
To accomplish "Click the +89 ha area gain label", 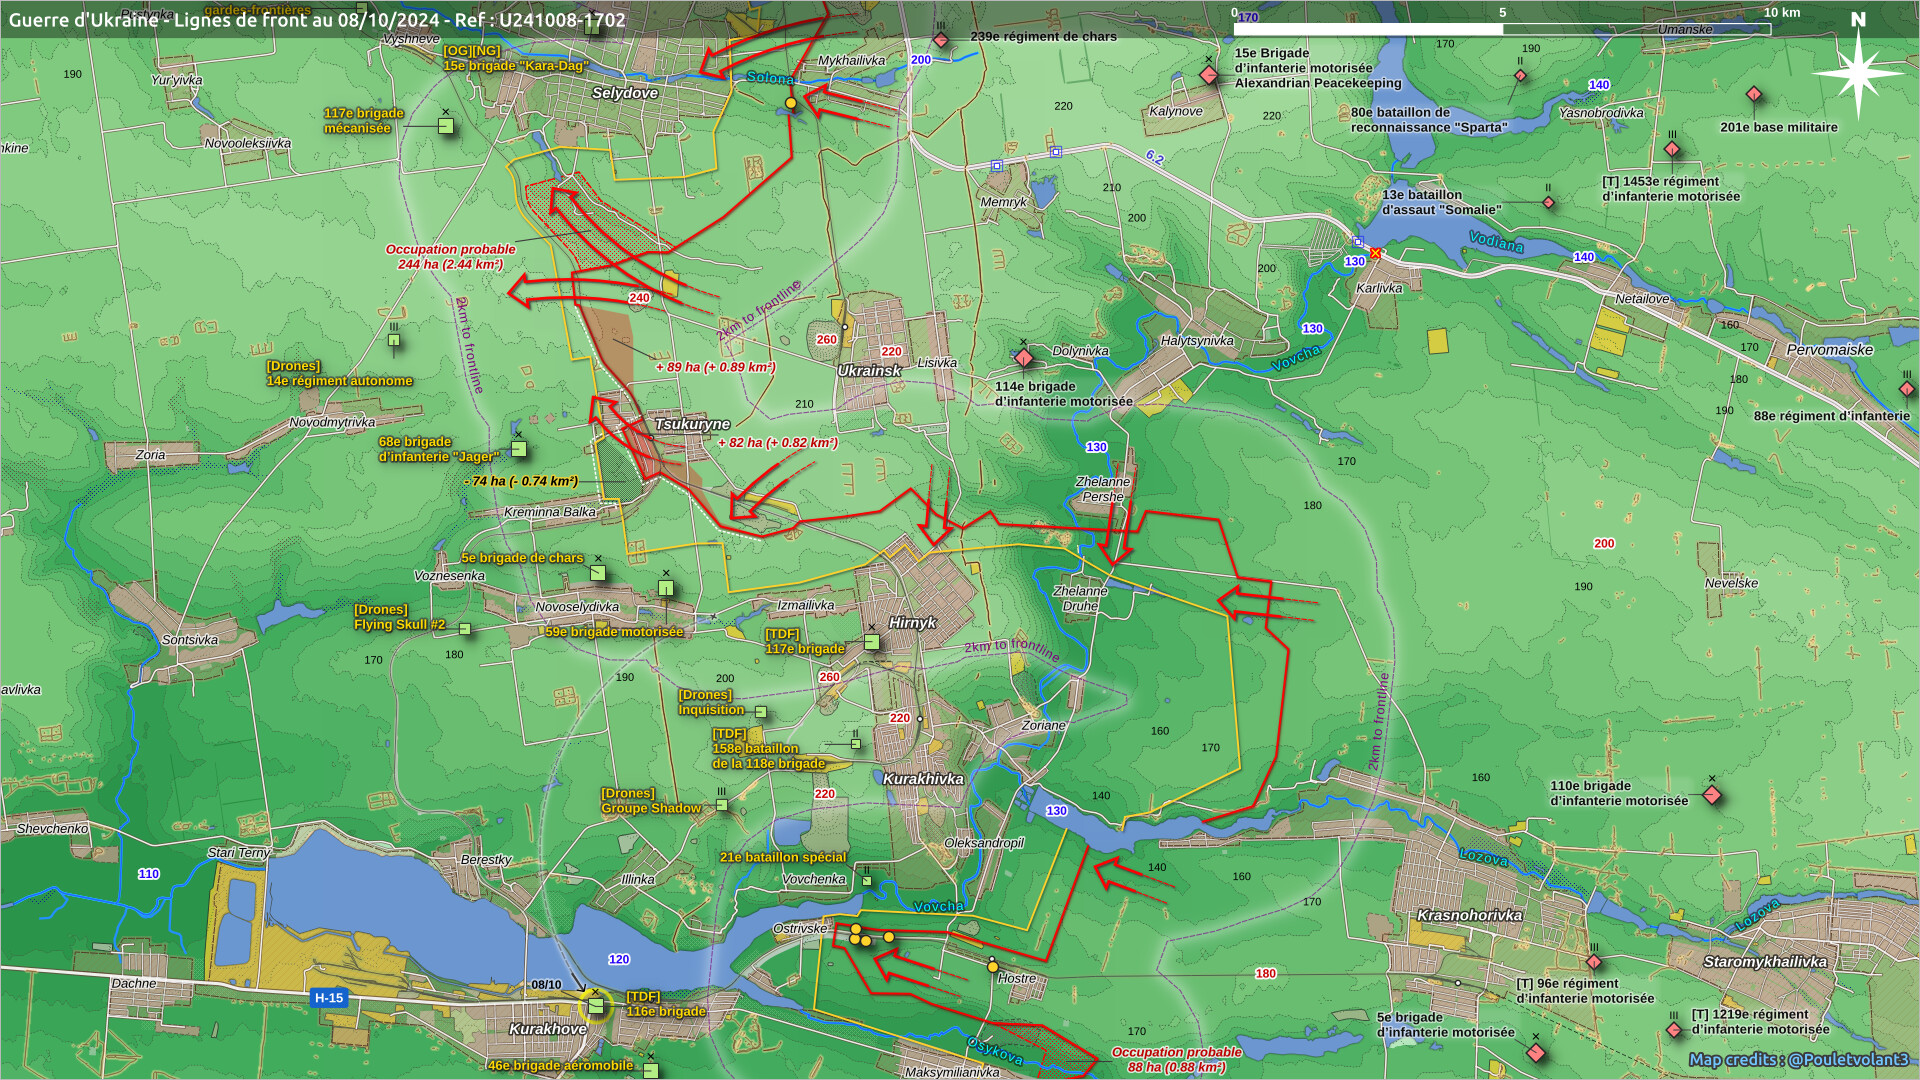I will (716, 367).
